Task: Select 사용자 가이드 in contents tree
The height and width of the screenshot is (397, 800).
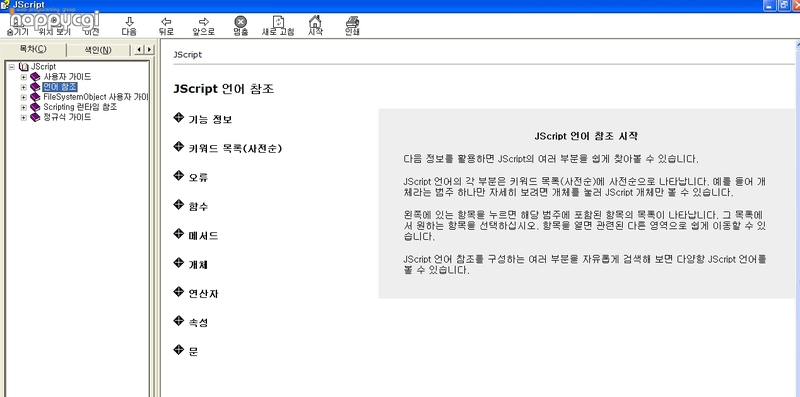Action: tap(67, 77)
